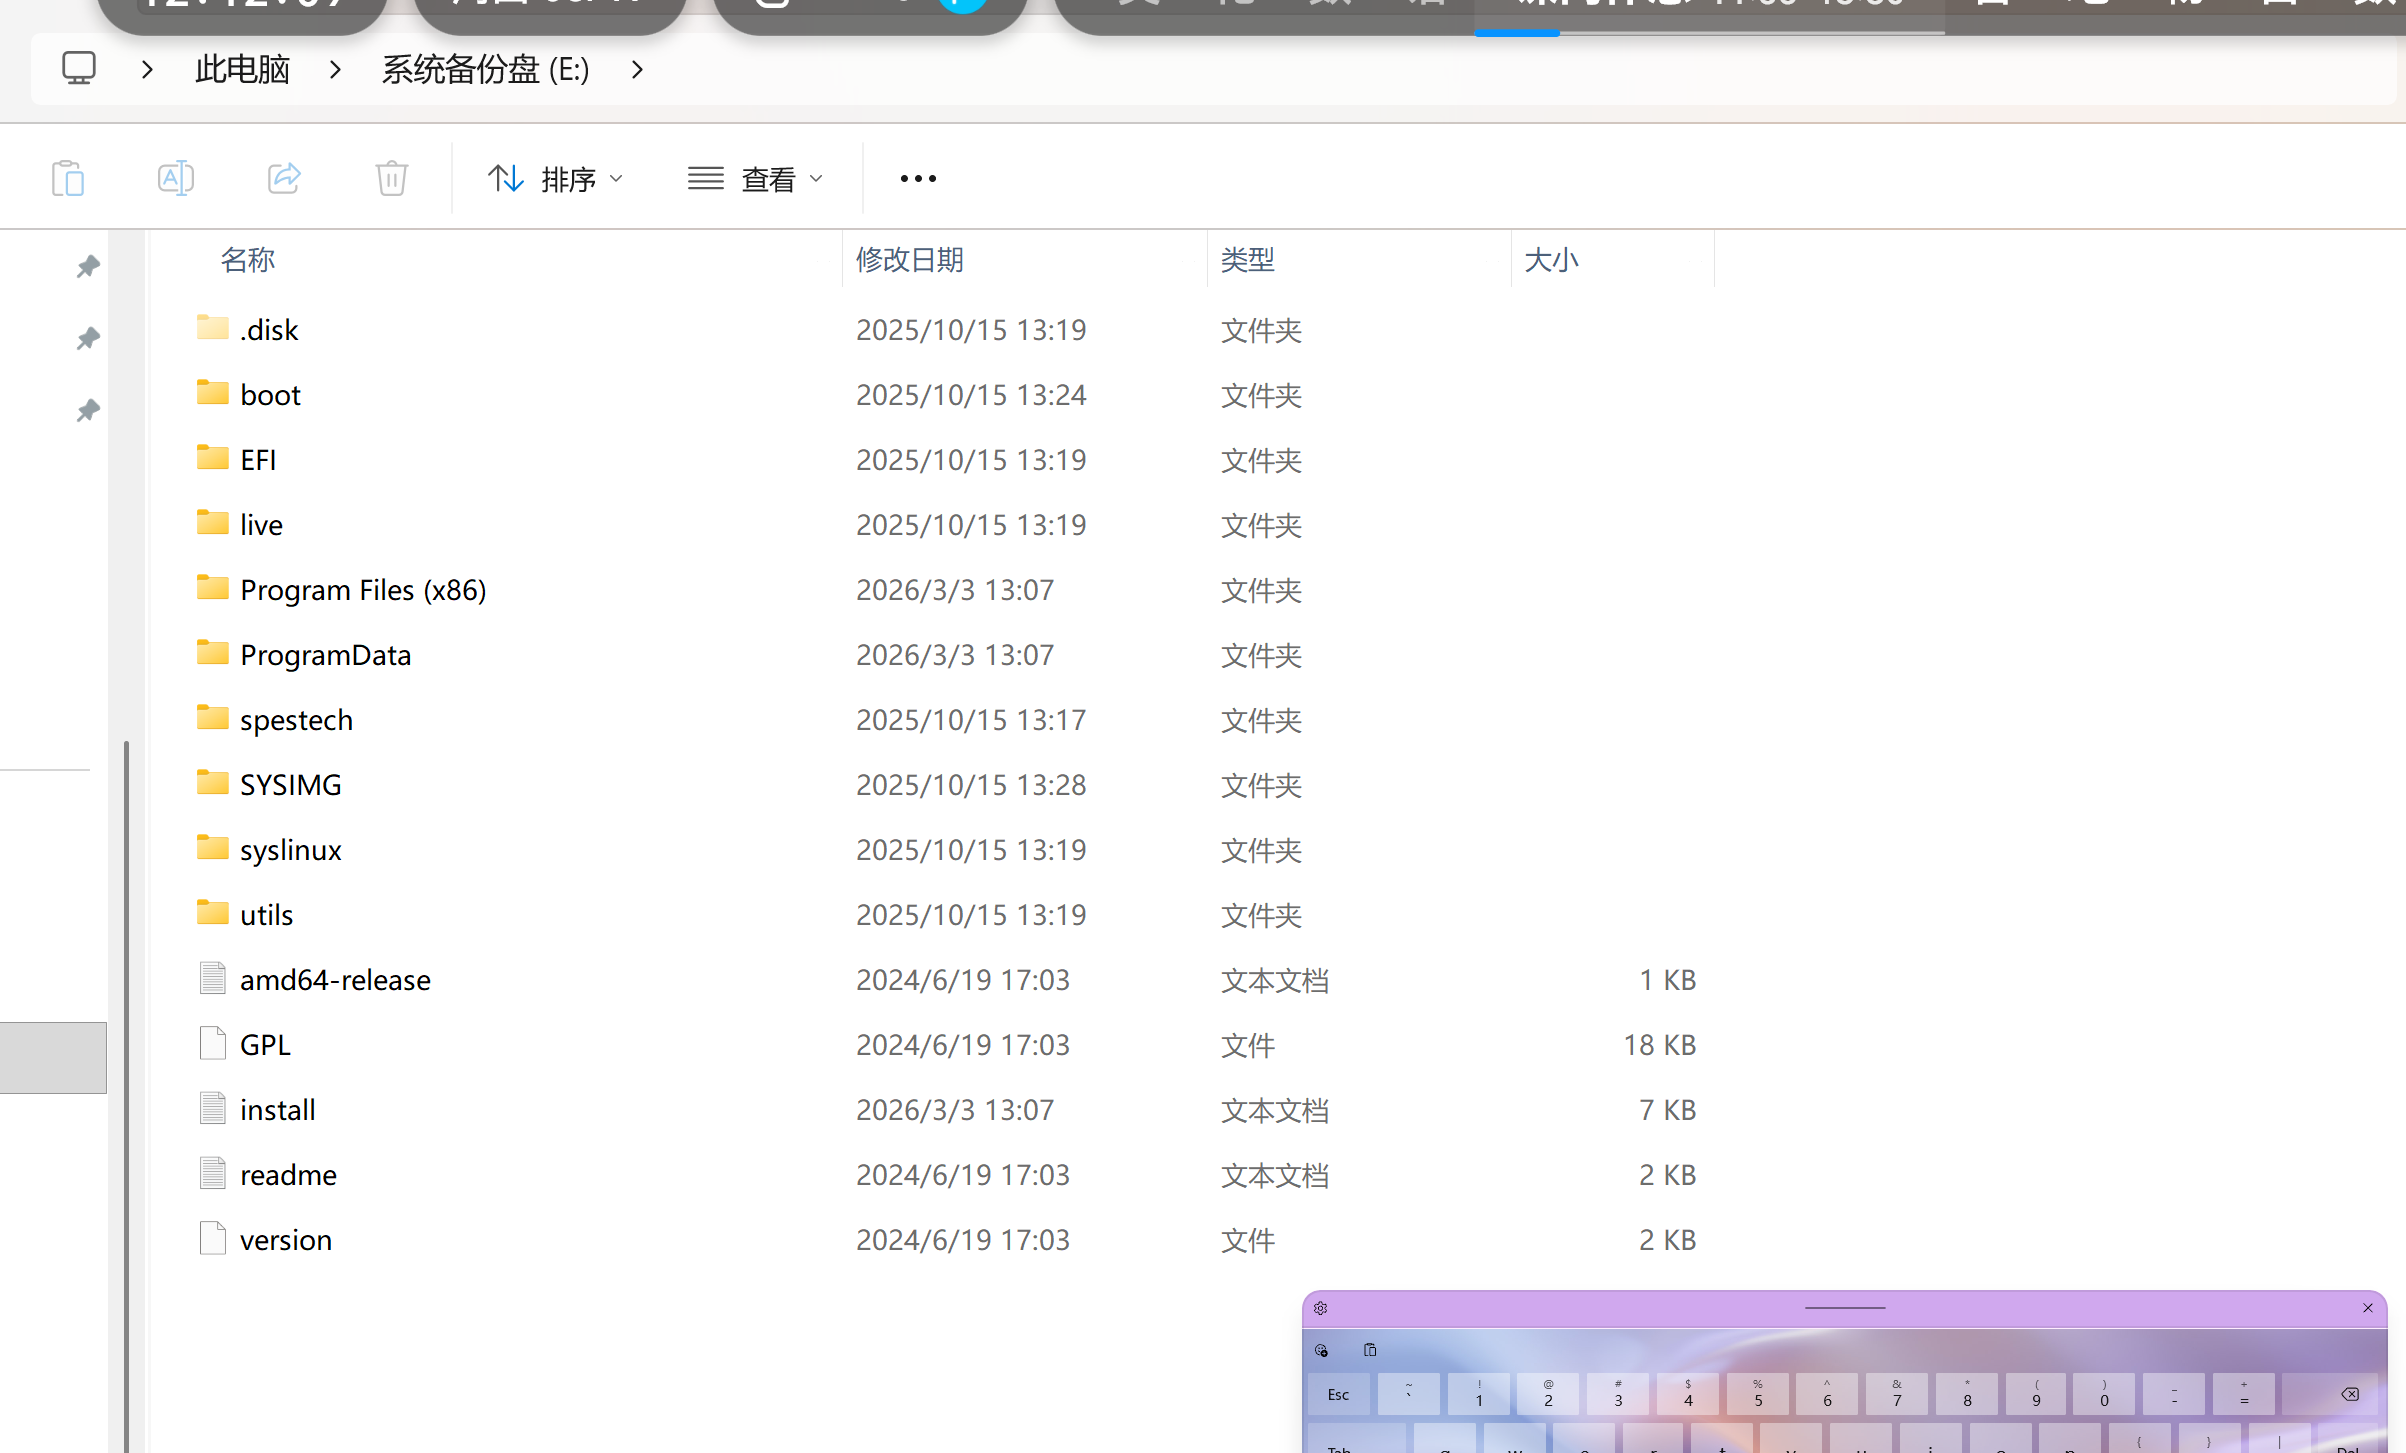The height and width of the screenshot is (1453, 2406).
Task: Select the amd64-release text file
Action: tap(335, 980)
